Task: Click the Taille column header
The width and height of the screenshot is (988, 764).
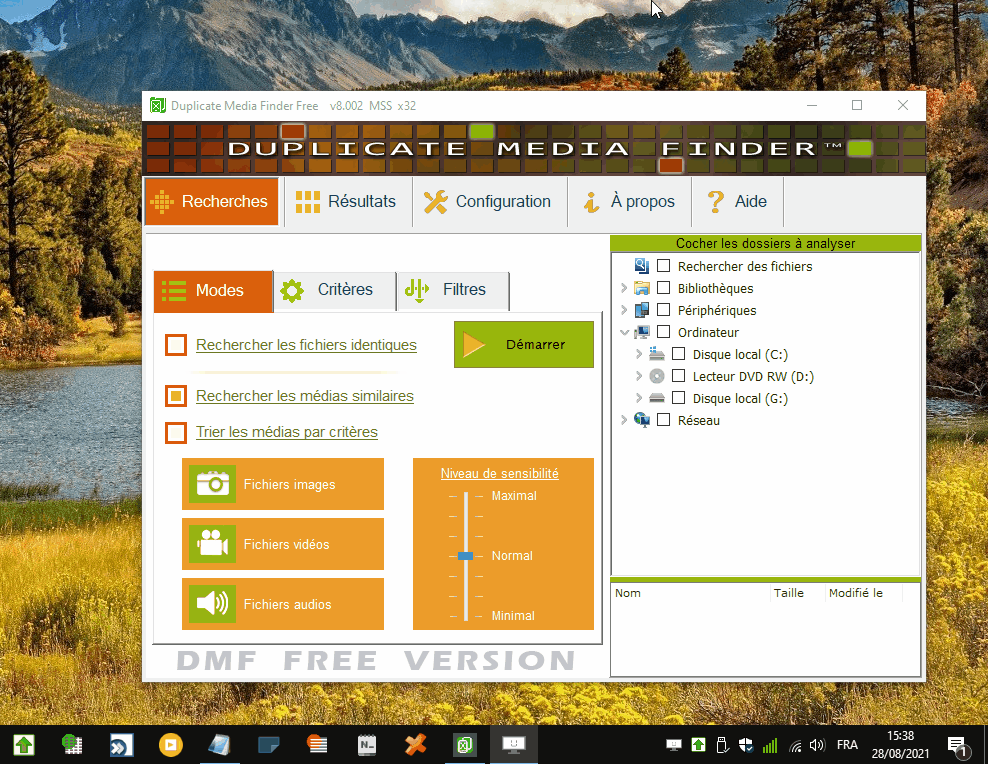Action: point(797,593)
